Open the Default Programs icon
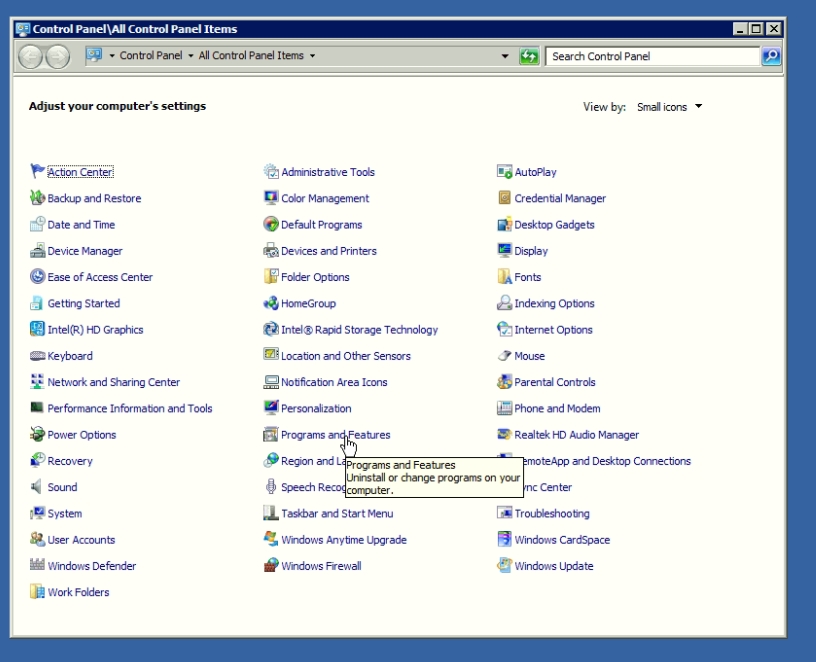The image size is (816, 662). [271, 224]
